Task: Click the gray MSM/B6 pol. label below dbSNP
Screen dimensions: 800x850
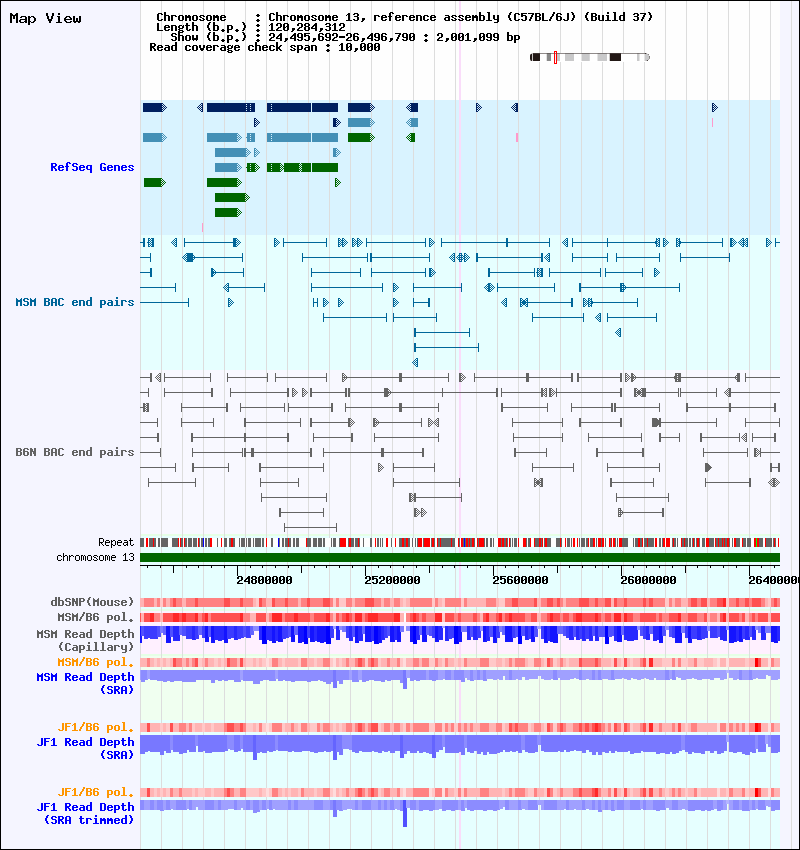Action: pyautogui.click(x=95, y=617)
